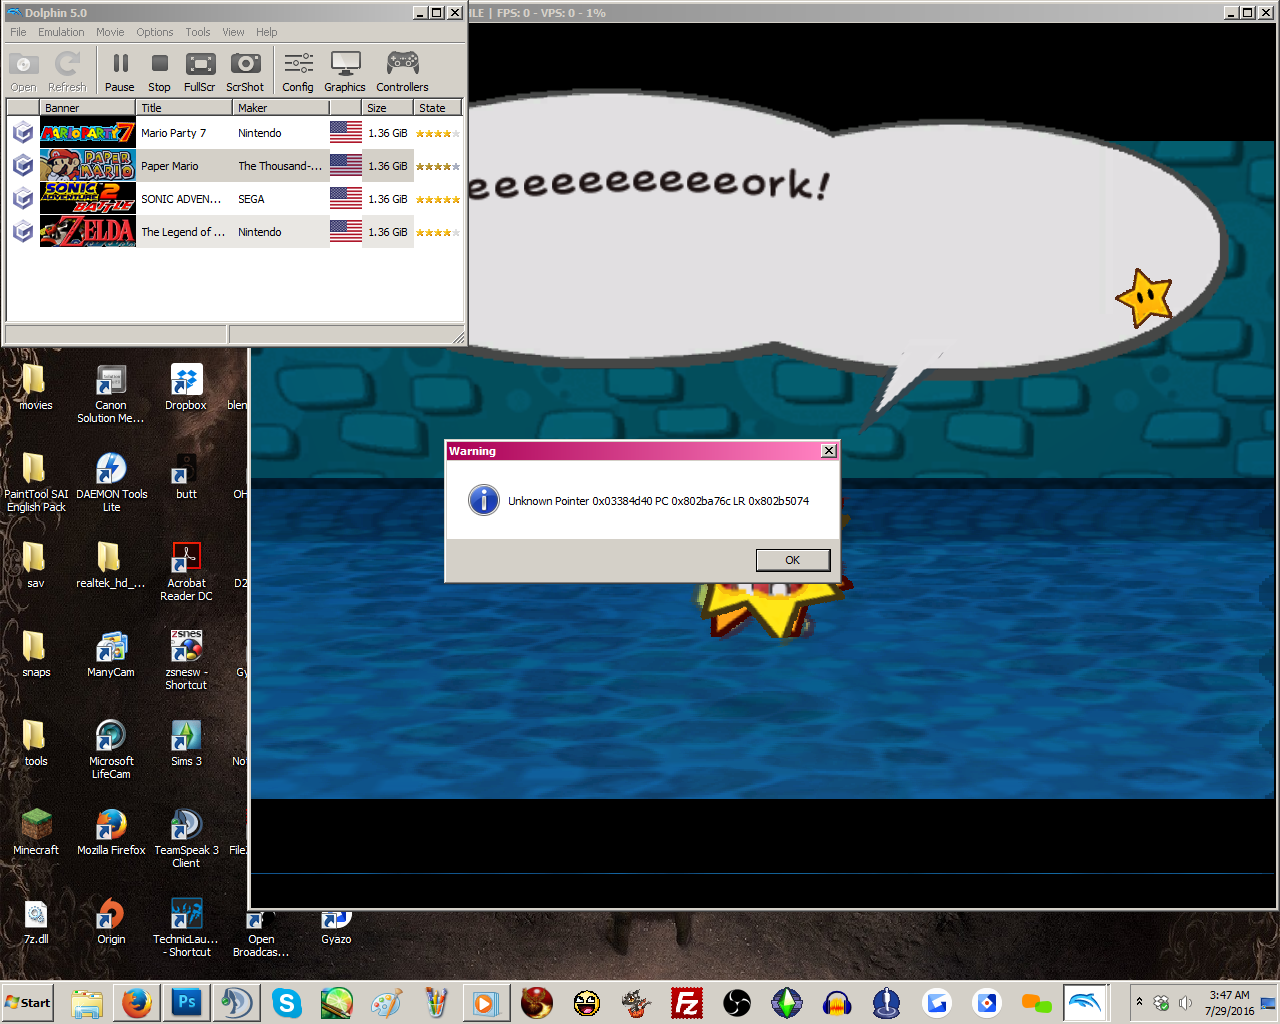The height and width of the screenshot is (1024, 1280).
Task: Select the TeamSpeak 3 Client desktop icon
Action: click(186, 838)
